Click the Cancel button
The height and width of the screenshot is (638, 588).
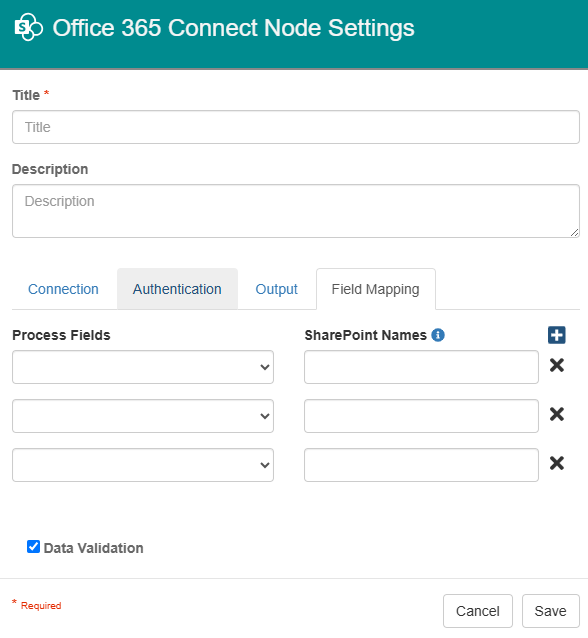coord(478,611)
